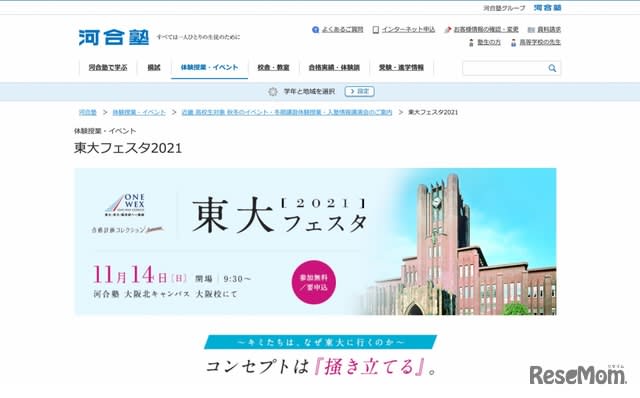Open the インターネット申込 link
This screenshot has height=398, width=640.
[409, 30]
